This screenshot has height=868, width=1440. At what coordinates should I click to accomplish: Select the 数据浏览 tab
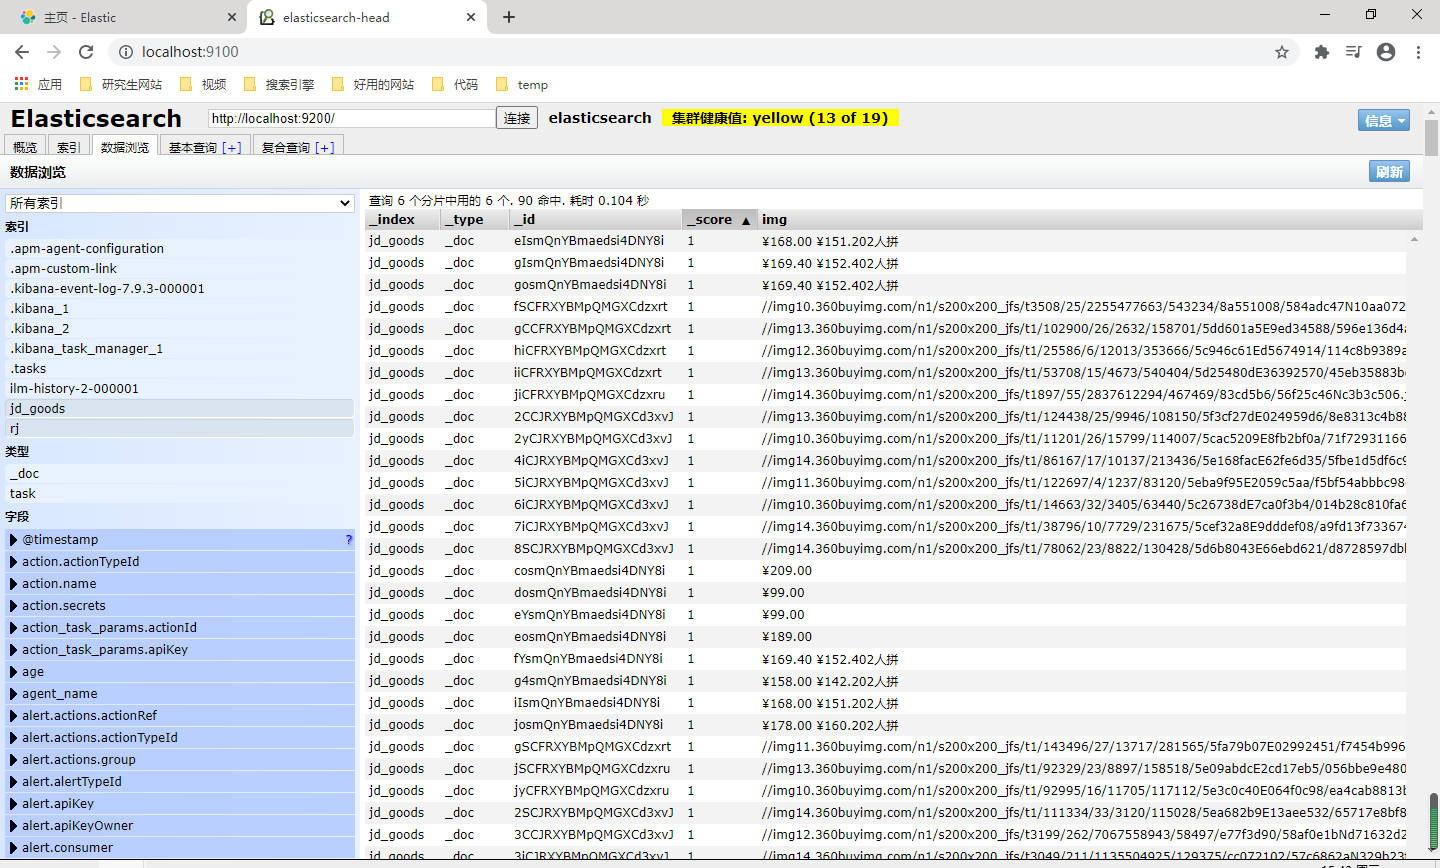pos(125,147)
